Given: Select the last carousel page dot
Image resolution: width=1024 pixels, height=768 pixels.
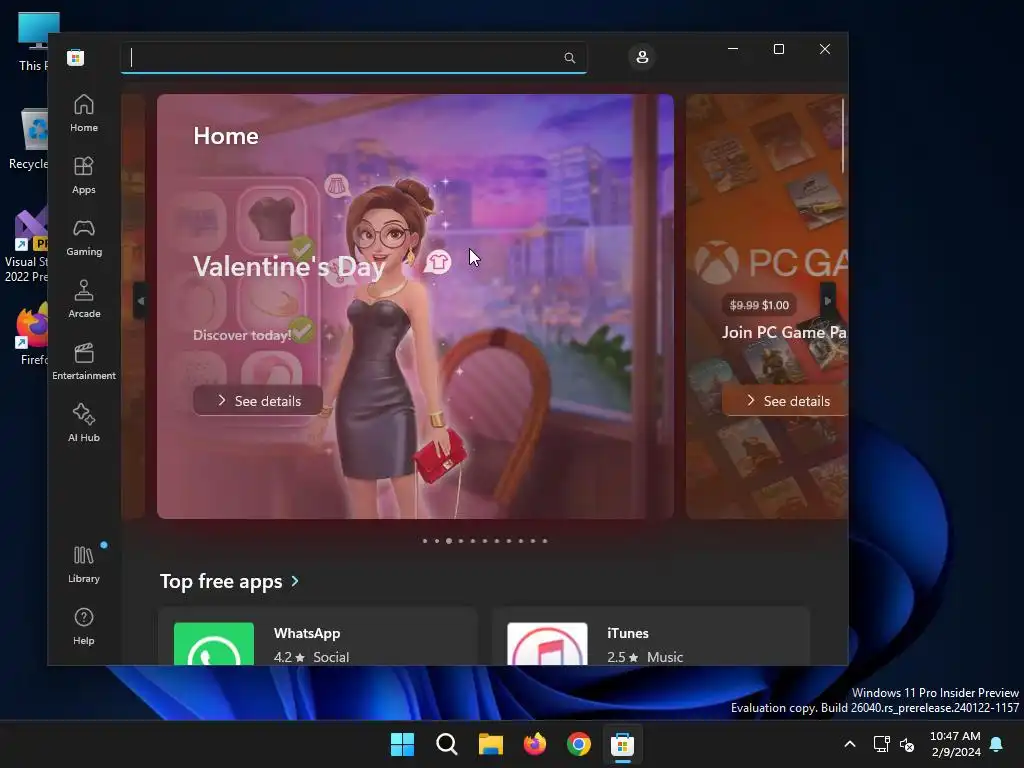Looking at the screenshot, I should click(x=545, y=541).
